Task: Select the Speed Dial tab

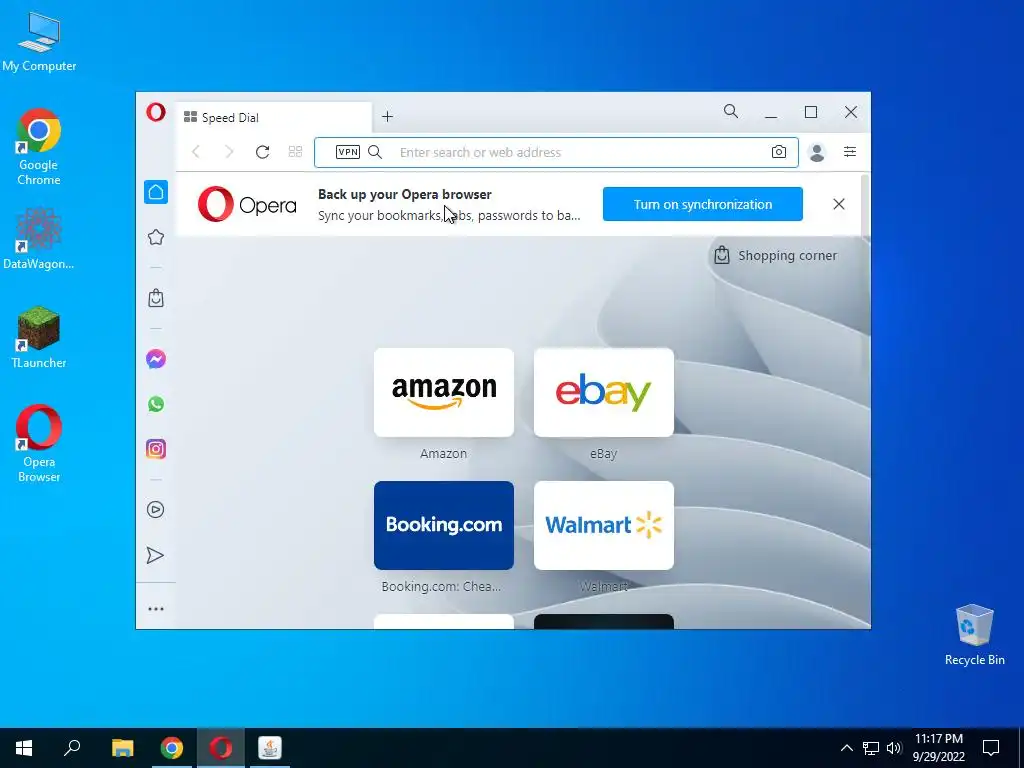Action: 274,118
